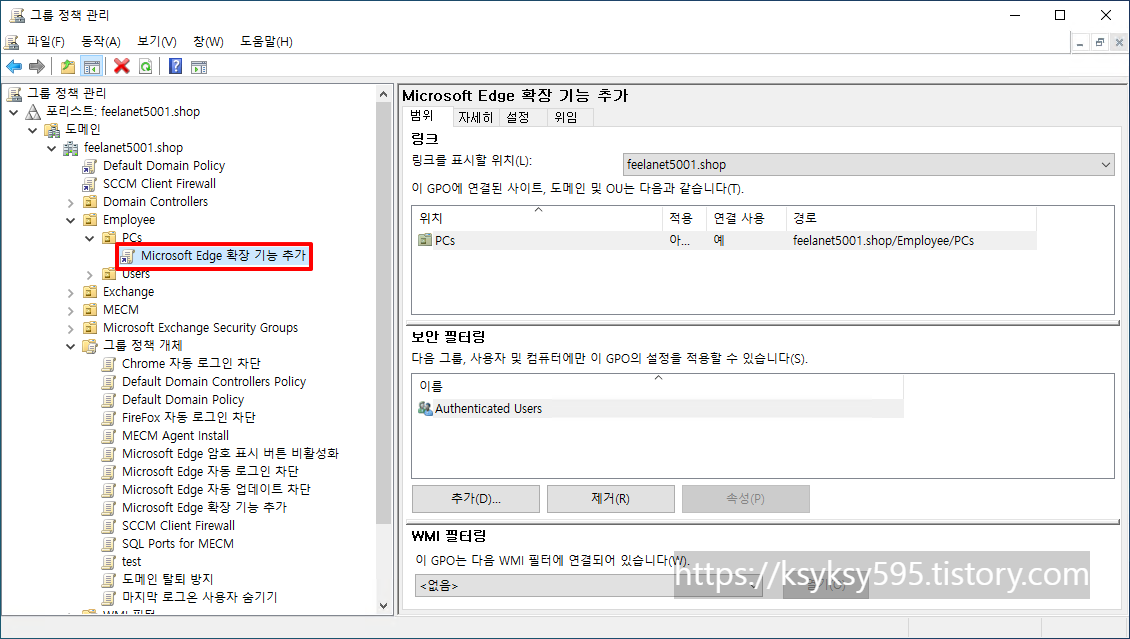Select the SCCM Client Firewall link under feelanet5001.shop
The width and height of the screenshot is (1130, 639).
[x=159, y=184]
